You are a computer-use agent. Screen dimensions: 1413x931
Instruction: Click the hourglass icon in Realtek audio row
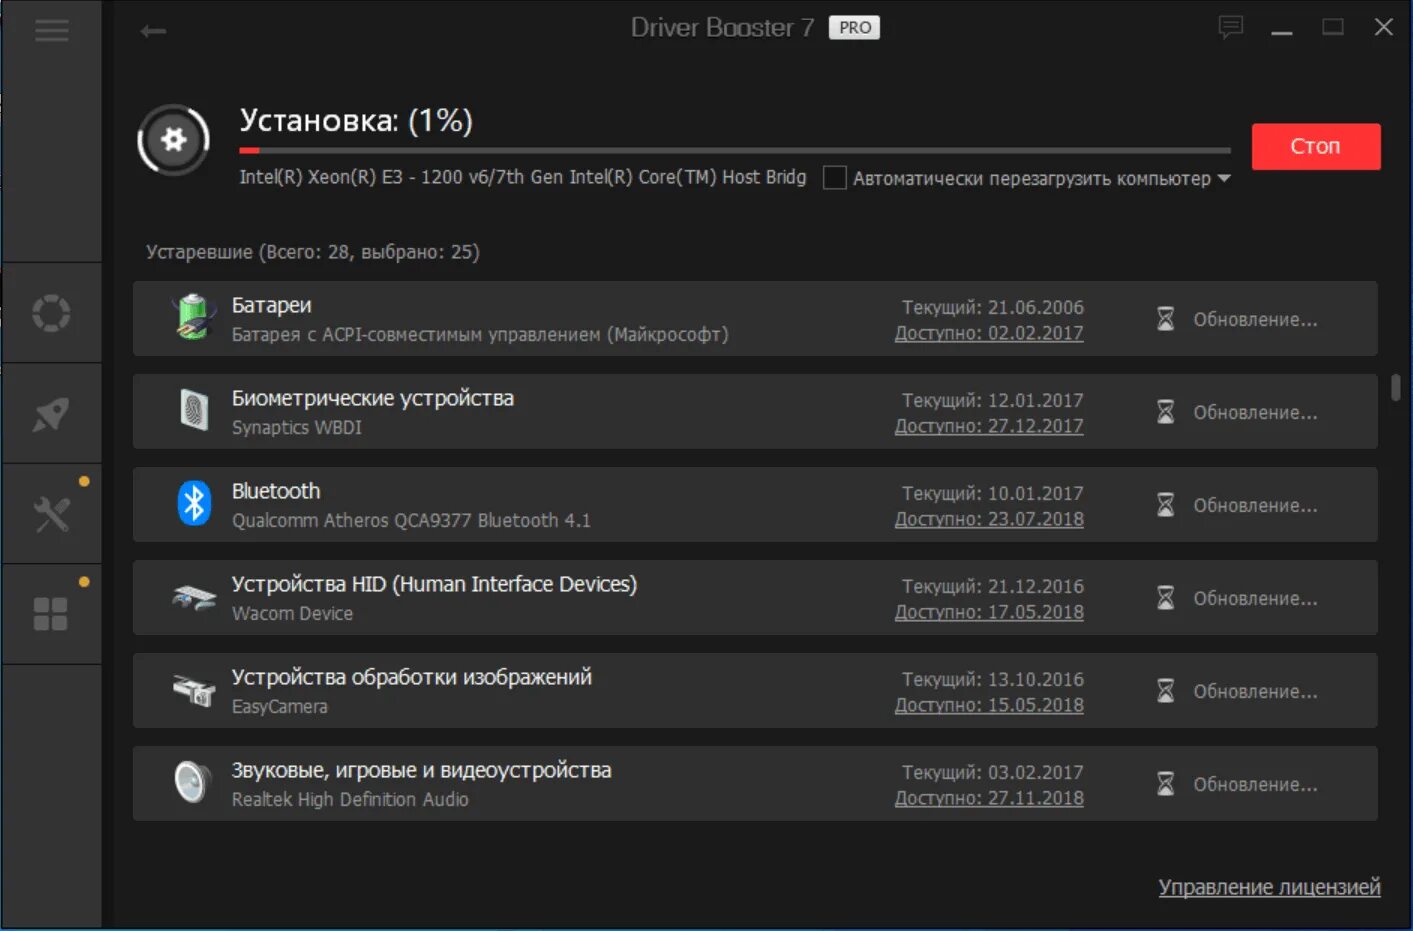[1166, 784]
